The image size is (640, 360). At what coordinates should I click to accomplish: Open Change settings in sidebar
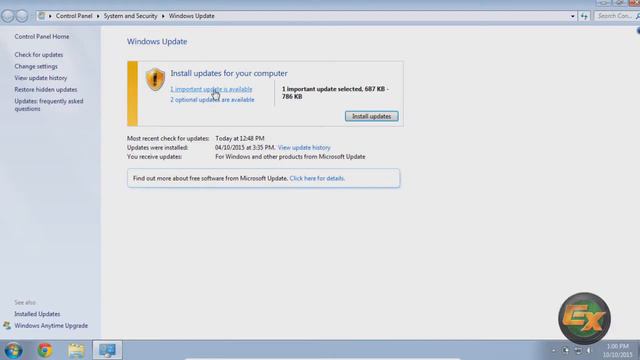coord(36,66)
